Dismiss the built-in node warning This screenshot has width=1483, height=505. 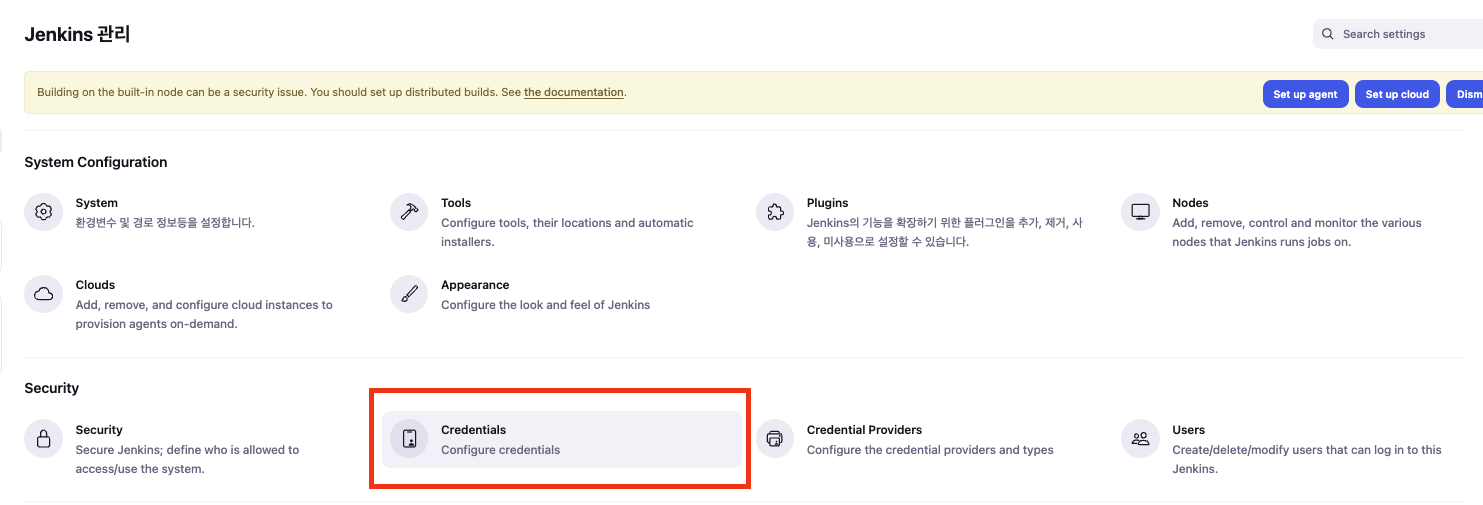[x=1465, y=94]
